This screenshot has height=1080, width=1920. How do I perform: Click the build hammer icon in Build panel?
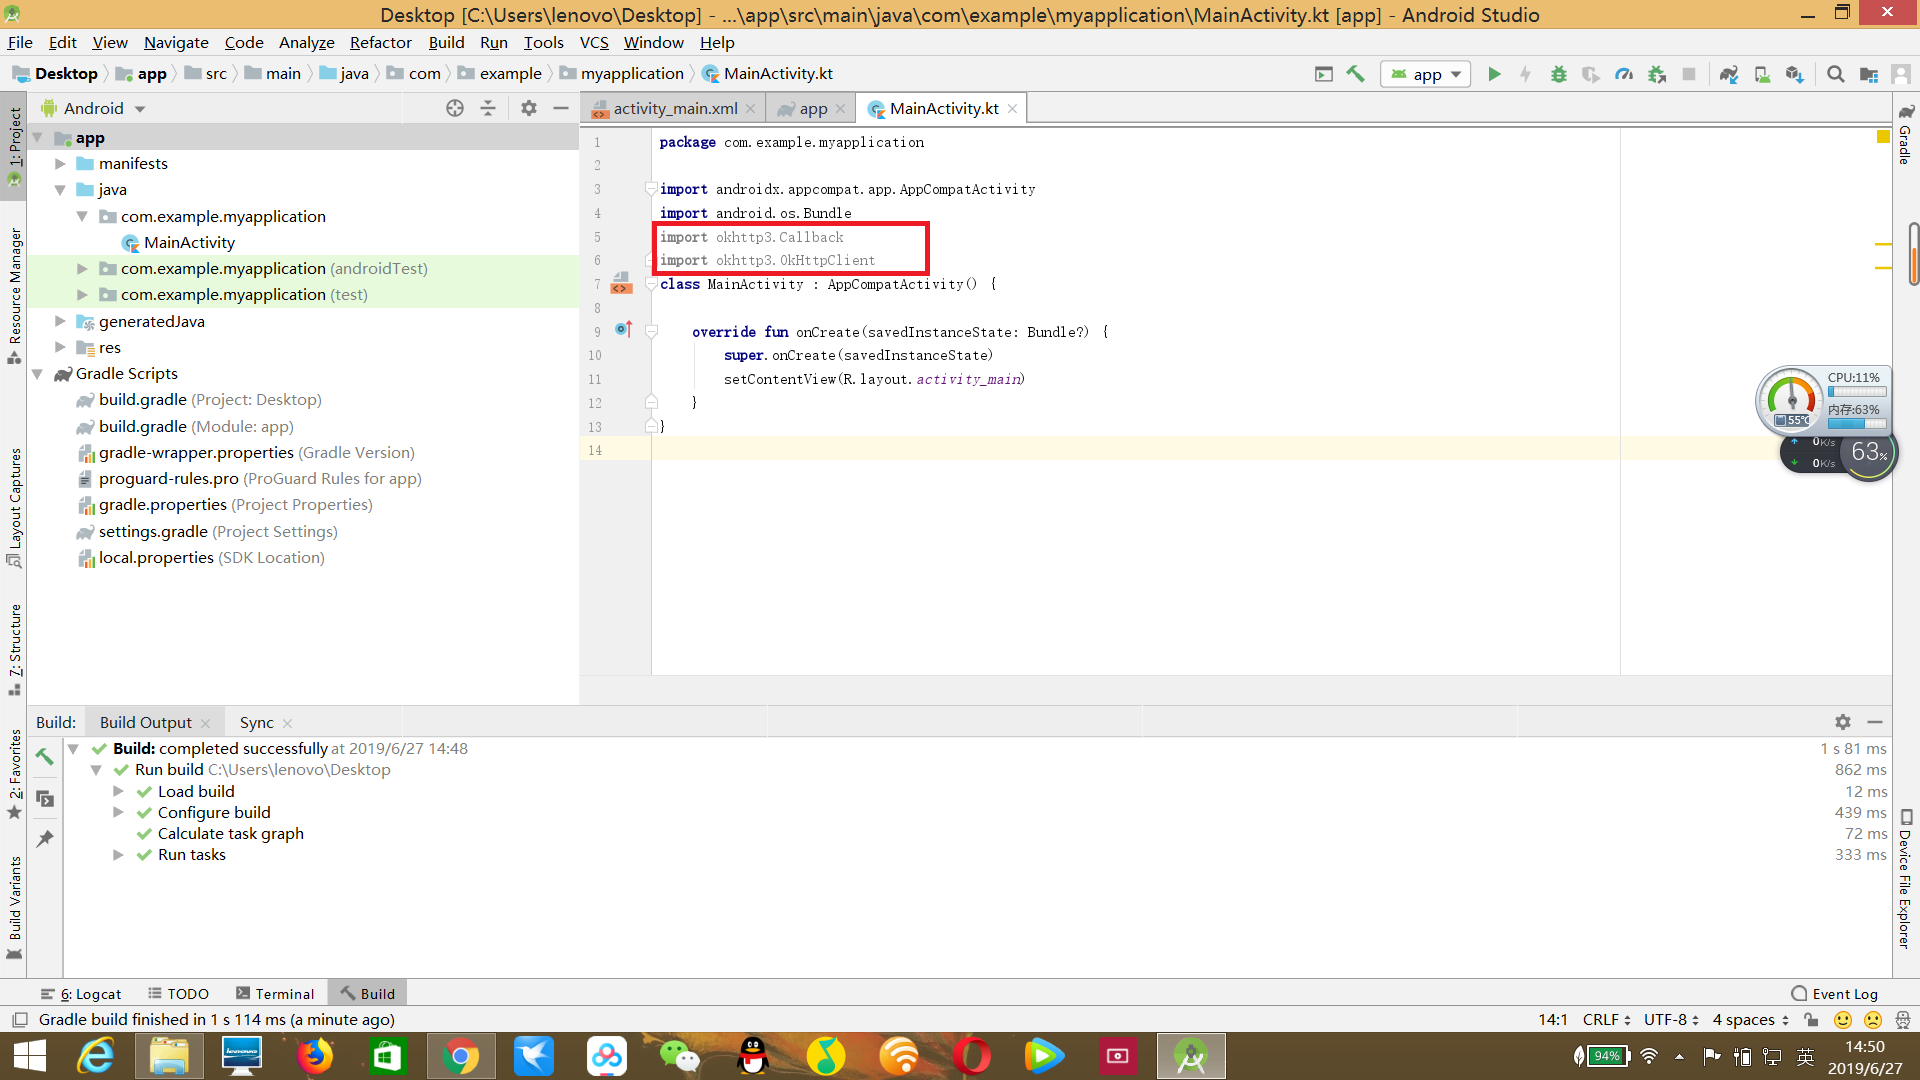point(45,757)
